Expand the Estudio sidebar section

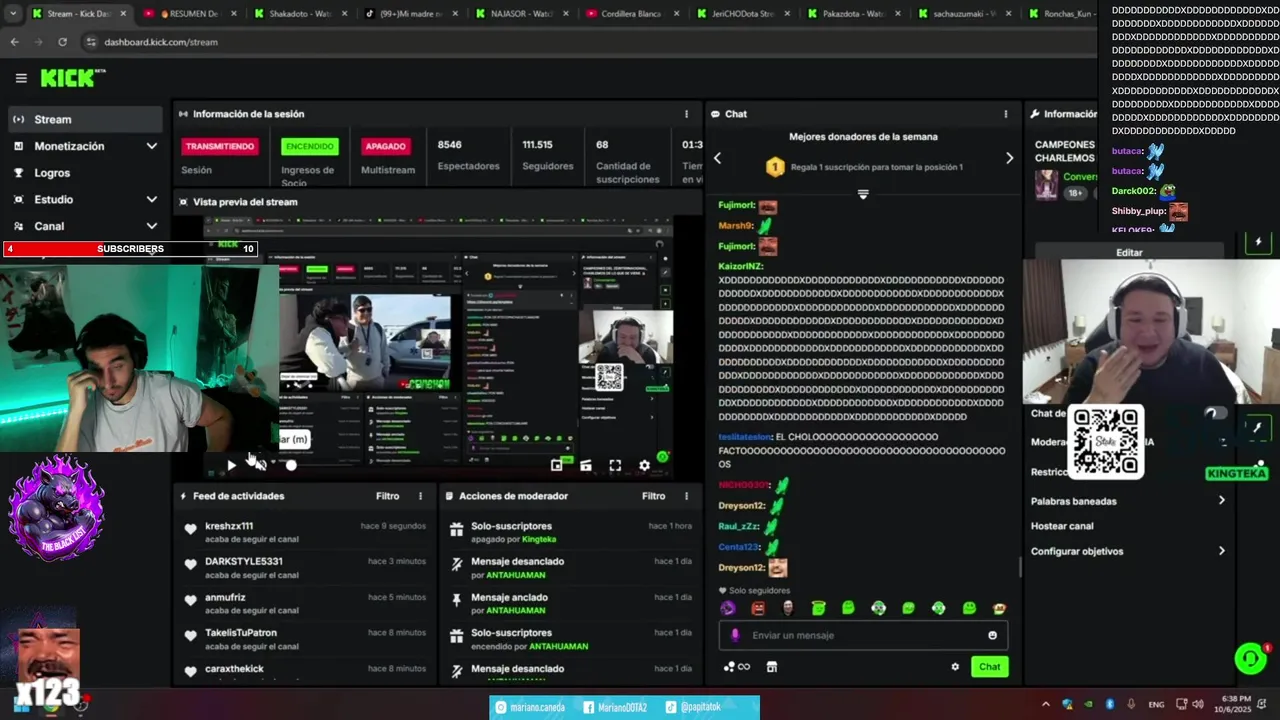(152, 199)
